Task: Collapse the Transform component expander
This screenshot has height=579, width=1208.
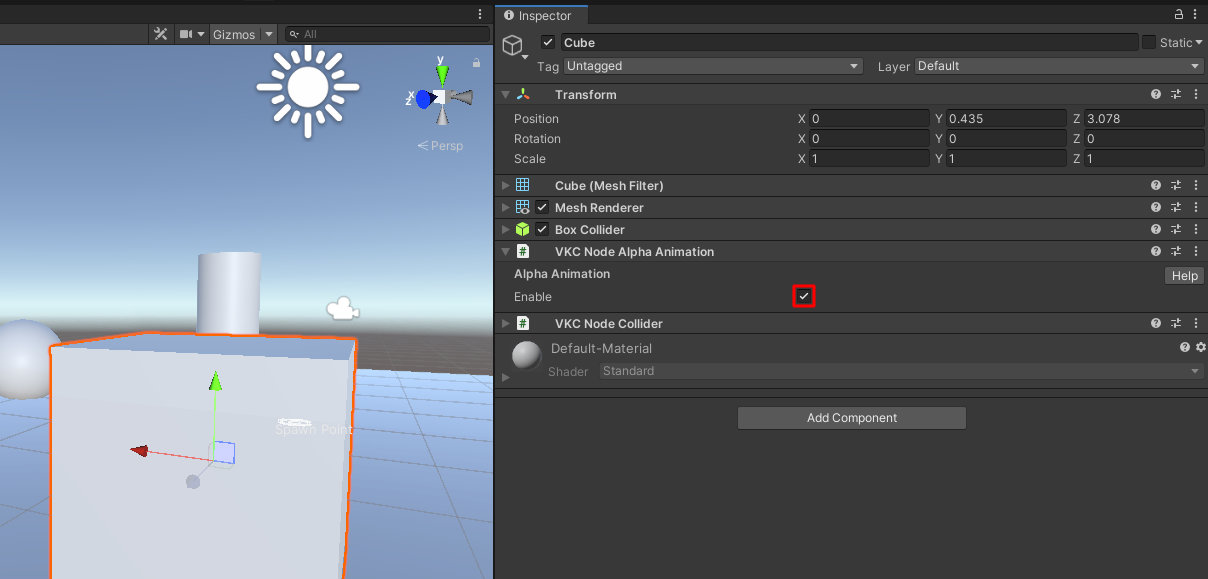Action: click(x=506, y=94)
